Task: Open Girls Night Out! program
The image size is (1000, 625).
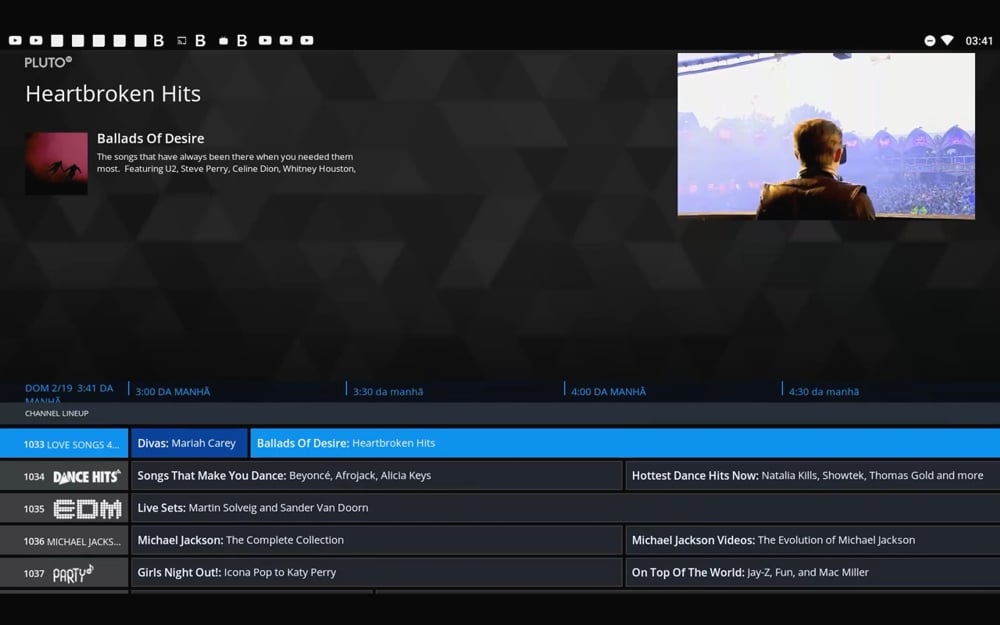Action: [x=376, y=573]
